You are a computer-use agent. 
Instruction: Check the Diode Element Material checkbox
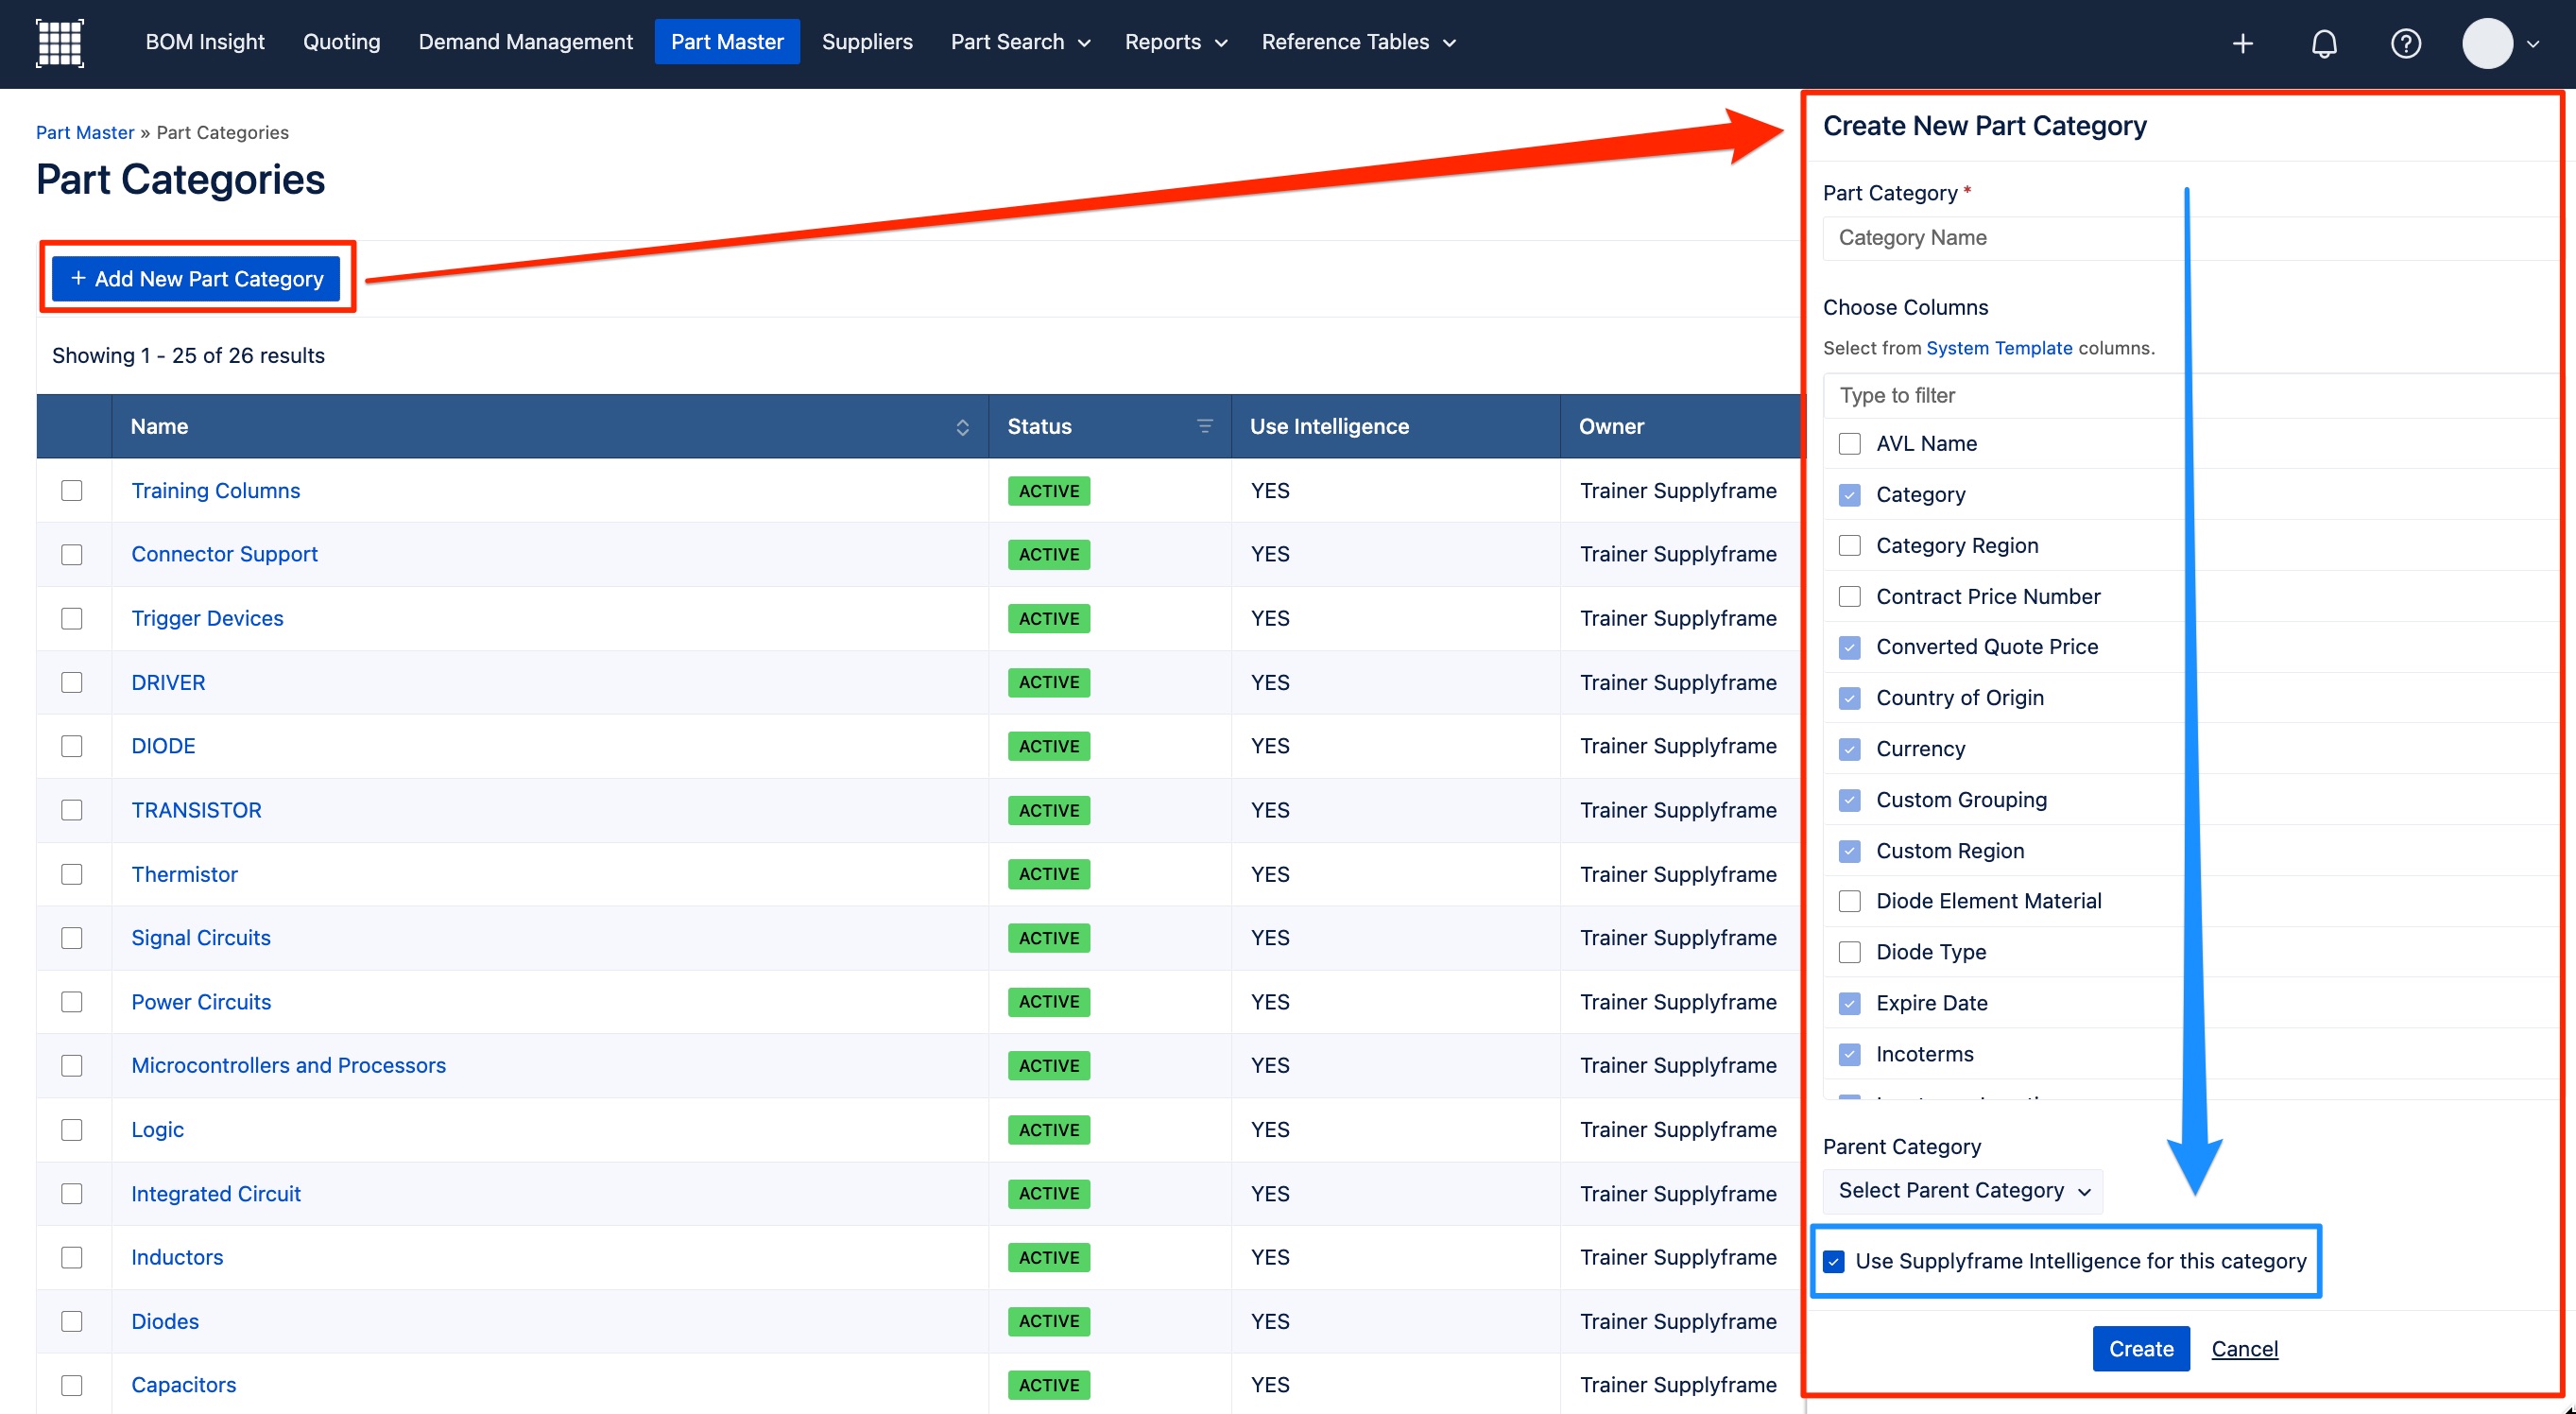[1849, 901]
